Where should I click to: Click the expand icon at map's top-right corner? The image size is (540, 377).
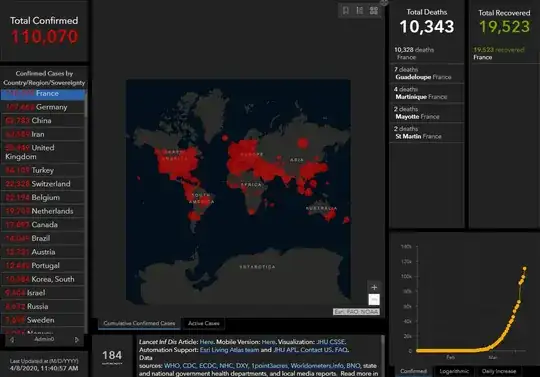(384, 2)
